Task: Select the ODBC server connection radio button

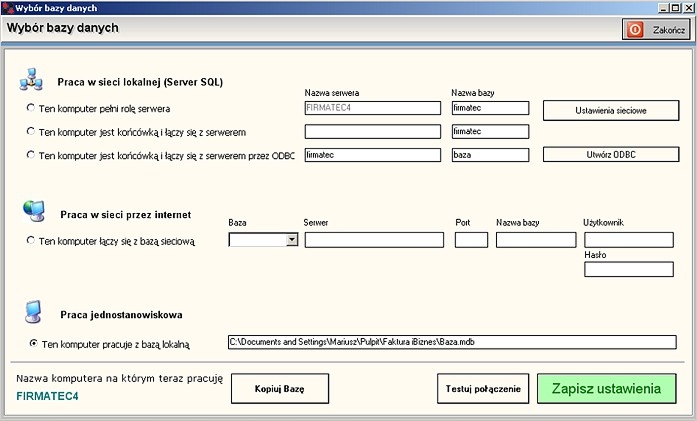Action: tap(31, 155)
